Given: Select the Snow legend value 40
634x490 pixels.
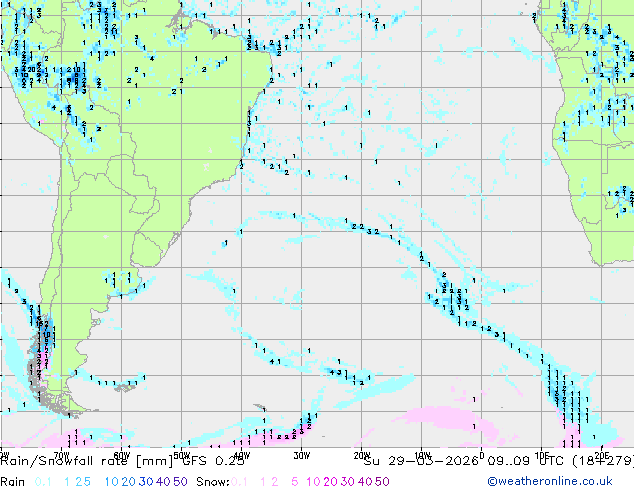Looking at the screenshot, I should click(365, 482).
